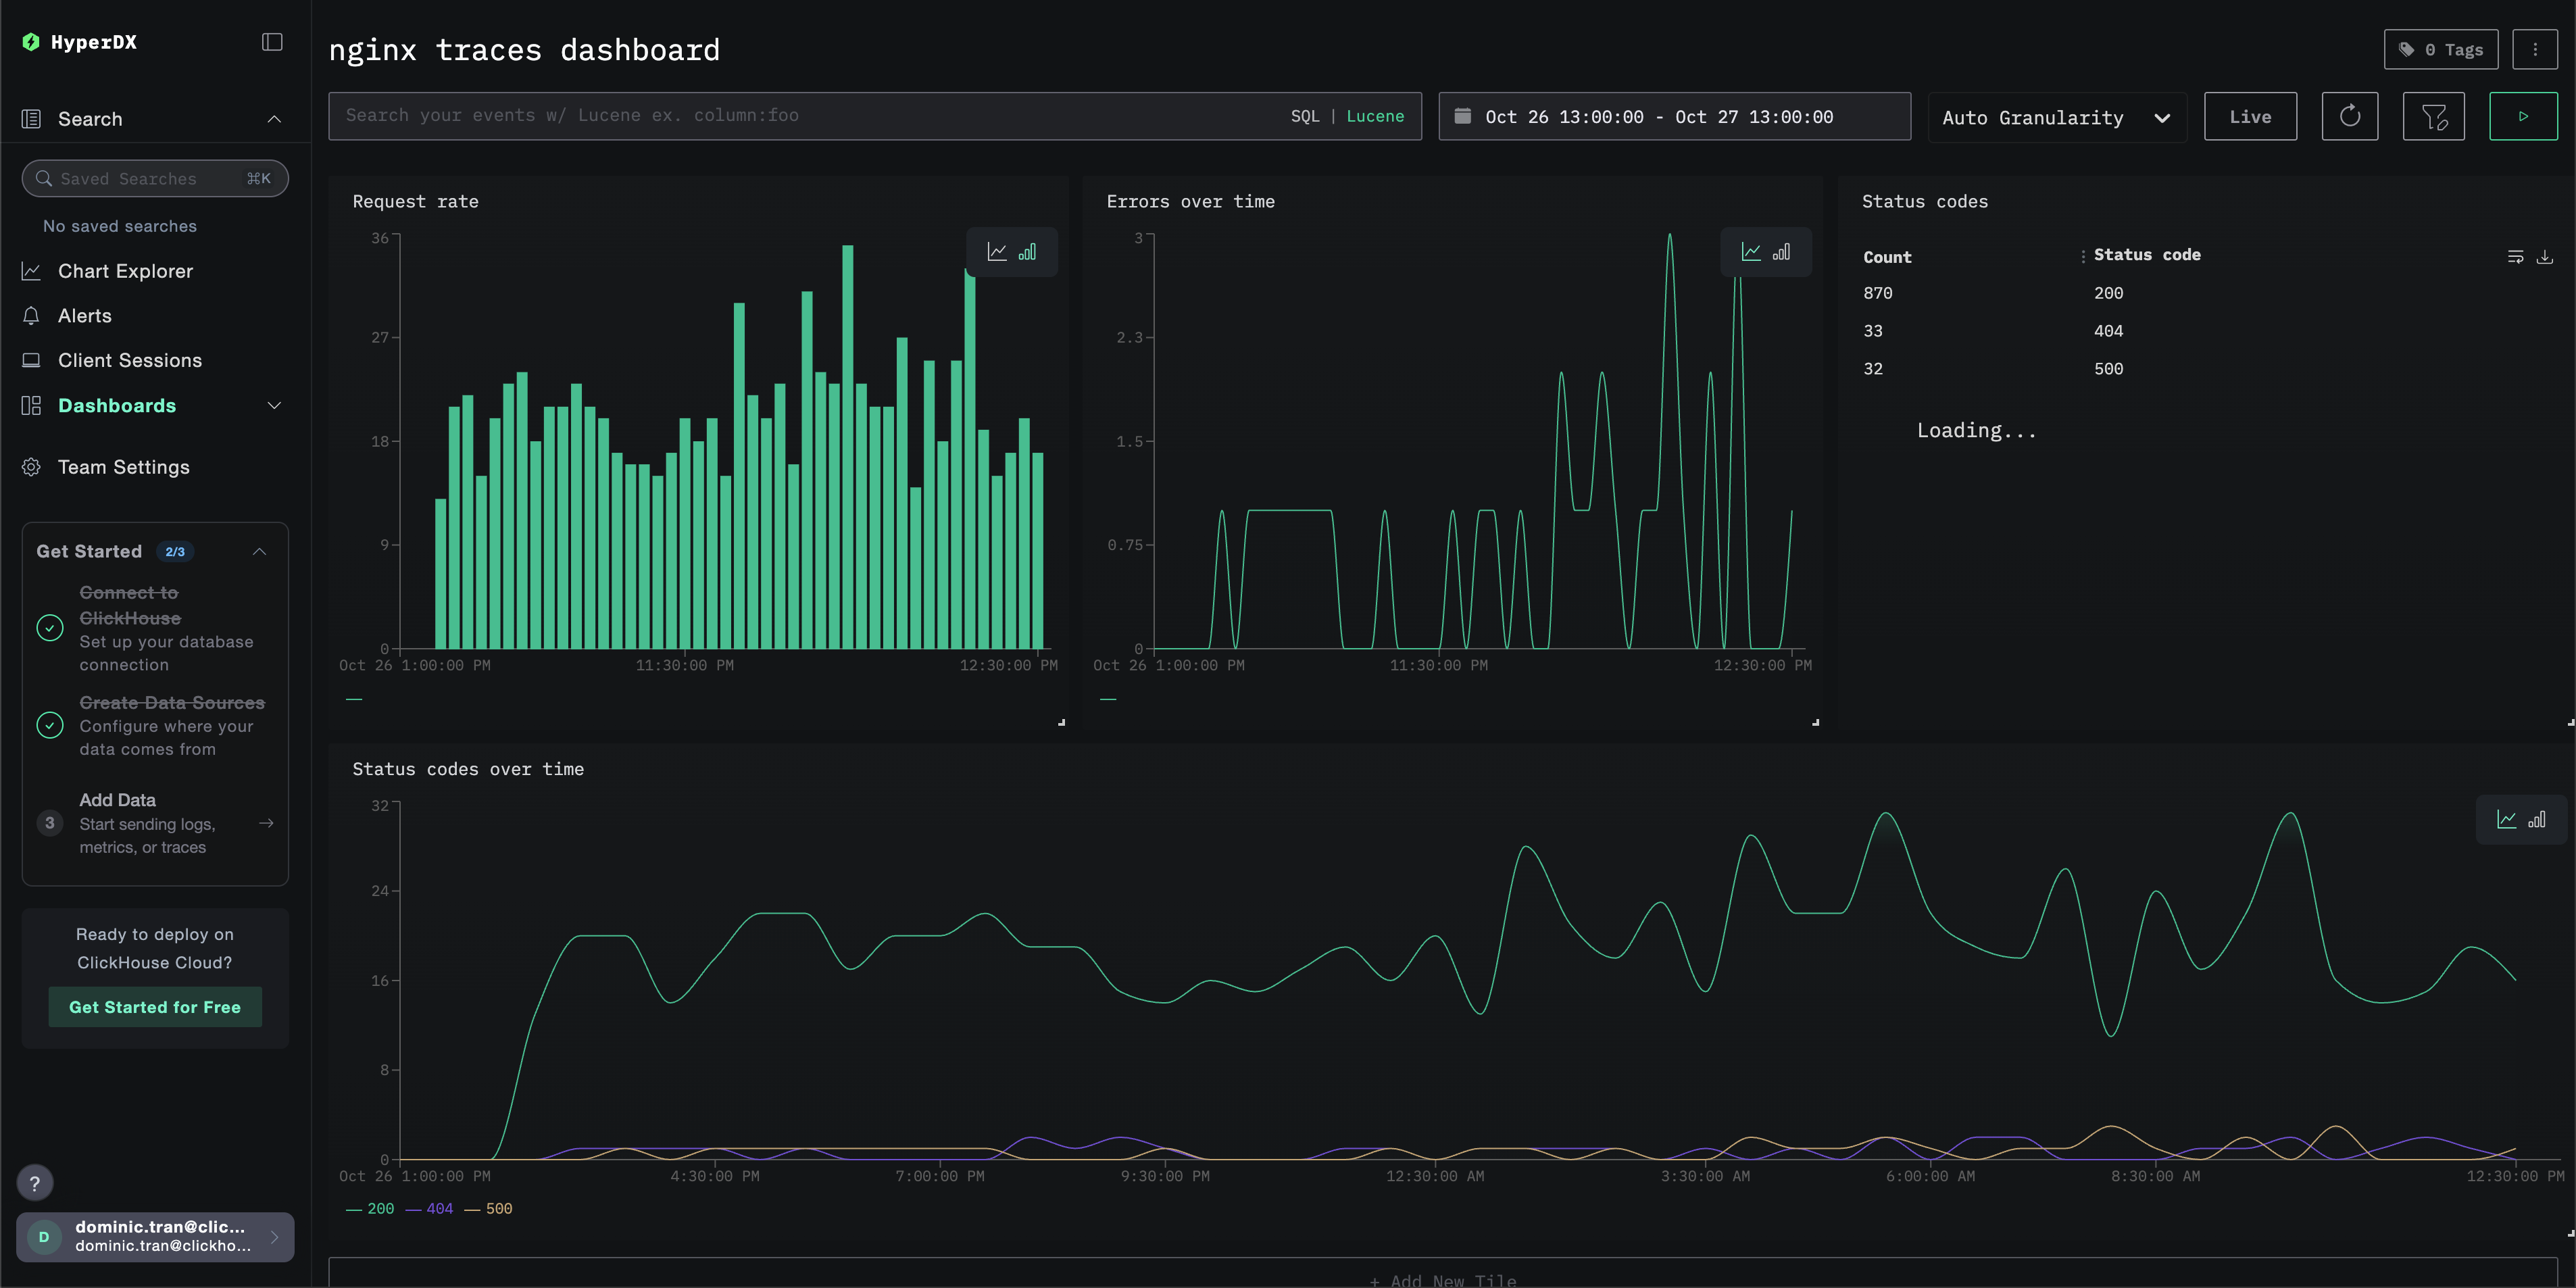Image resolution: width=2576 pixels, height=1288 pixels.
Task: Click the Get Started for Free button
Action: pos(154,1007)
